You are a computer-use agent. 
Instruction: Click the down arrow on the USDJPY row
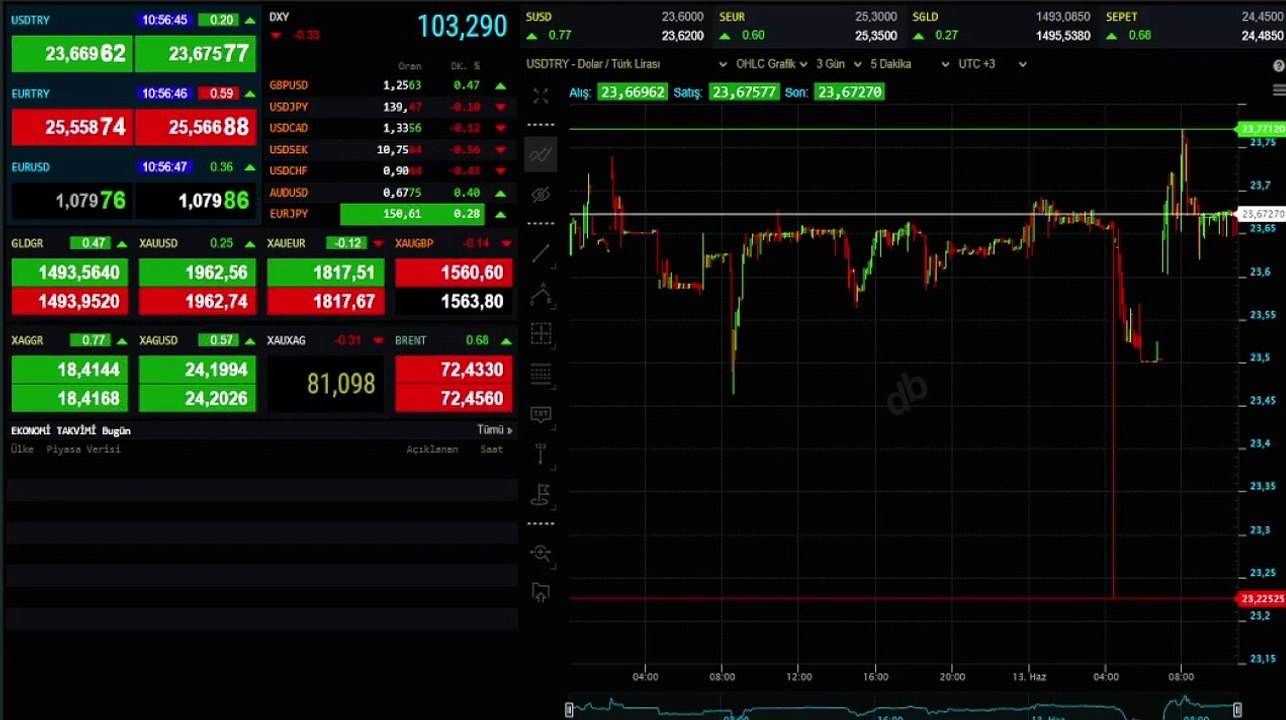[x=500, y=107]
